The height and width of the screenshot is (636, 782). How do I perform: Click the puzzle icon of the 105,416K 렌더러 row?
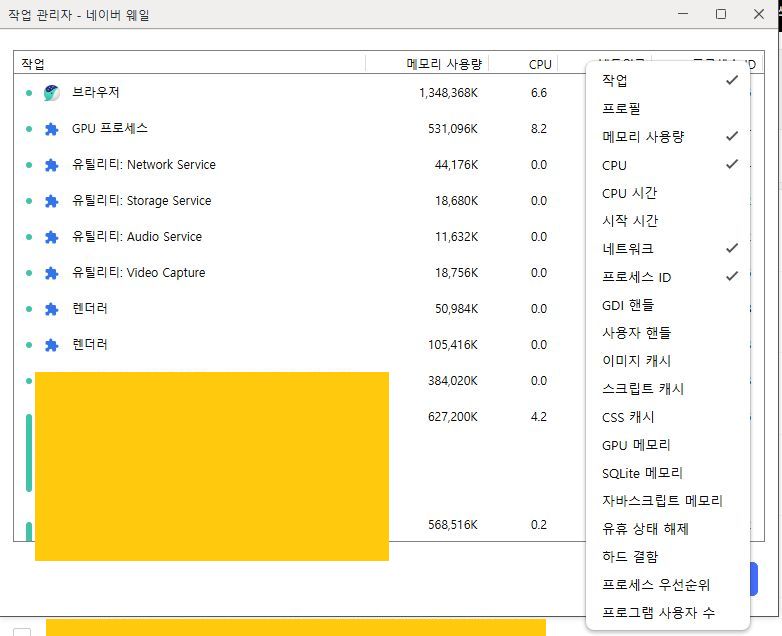click(x=51, y=345)
